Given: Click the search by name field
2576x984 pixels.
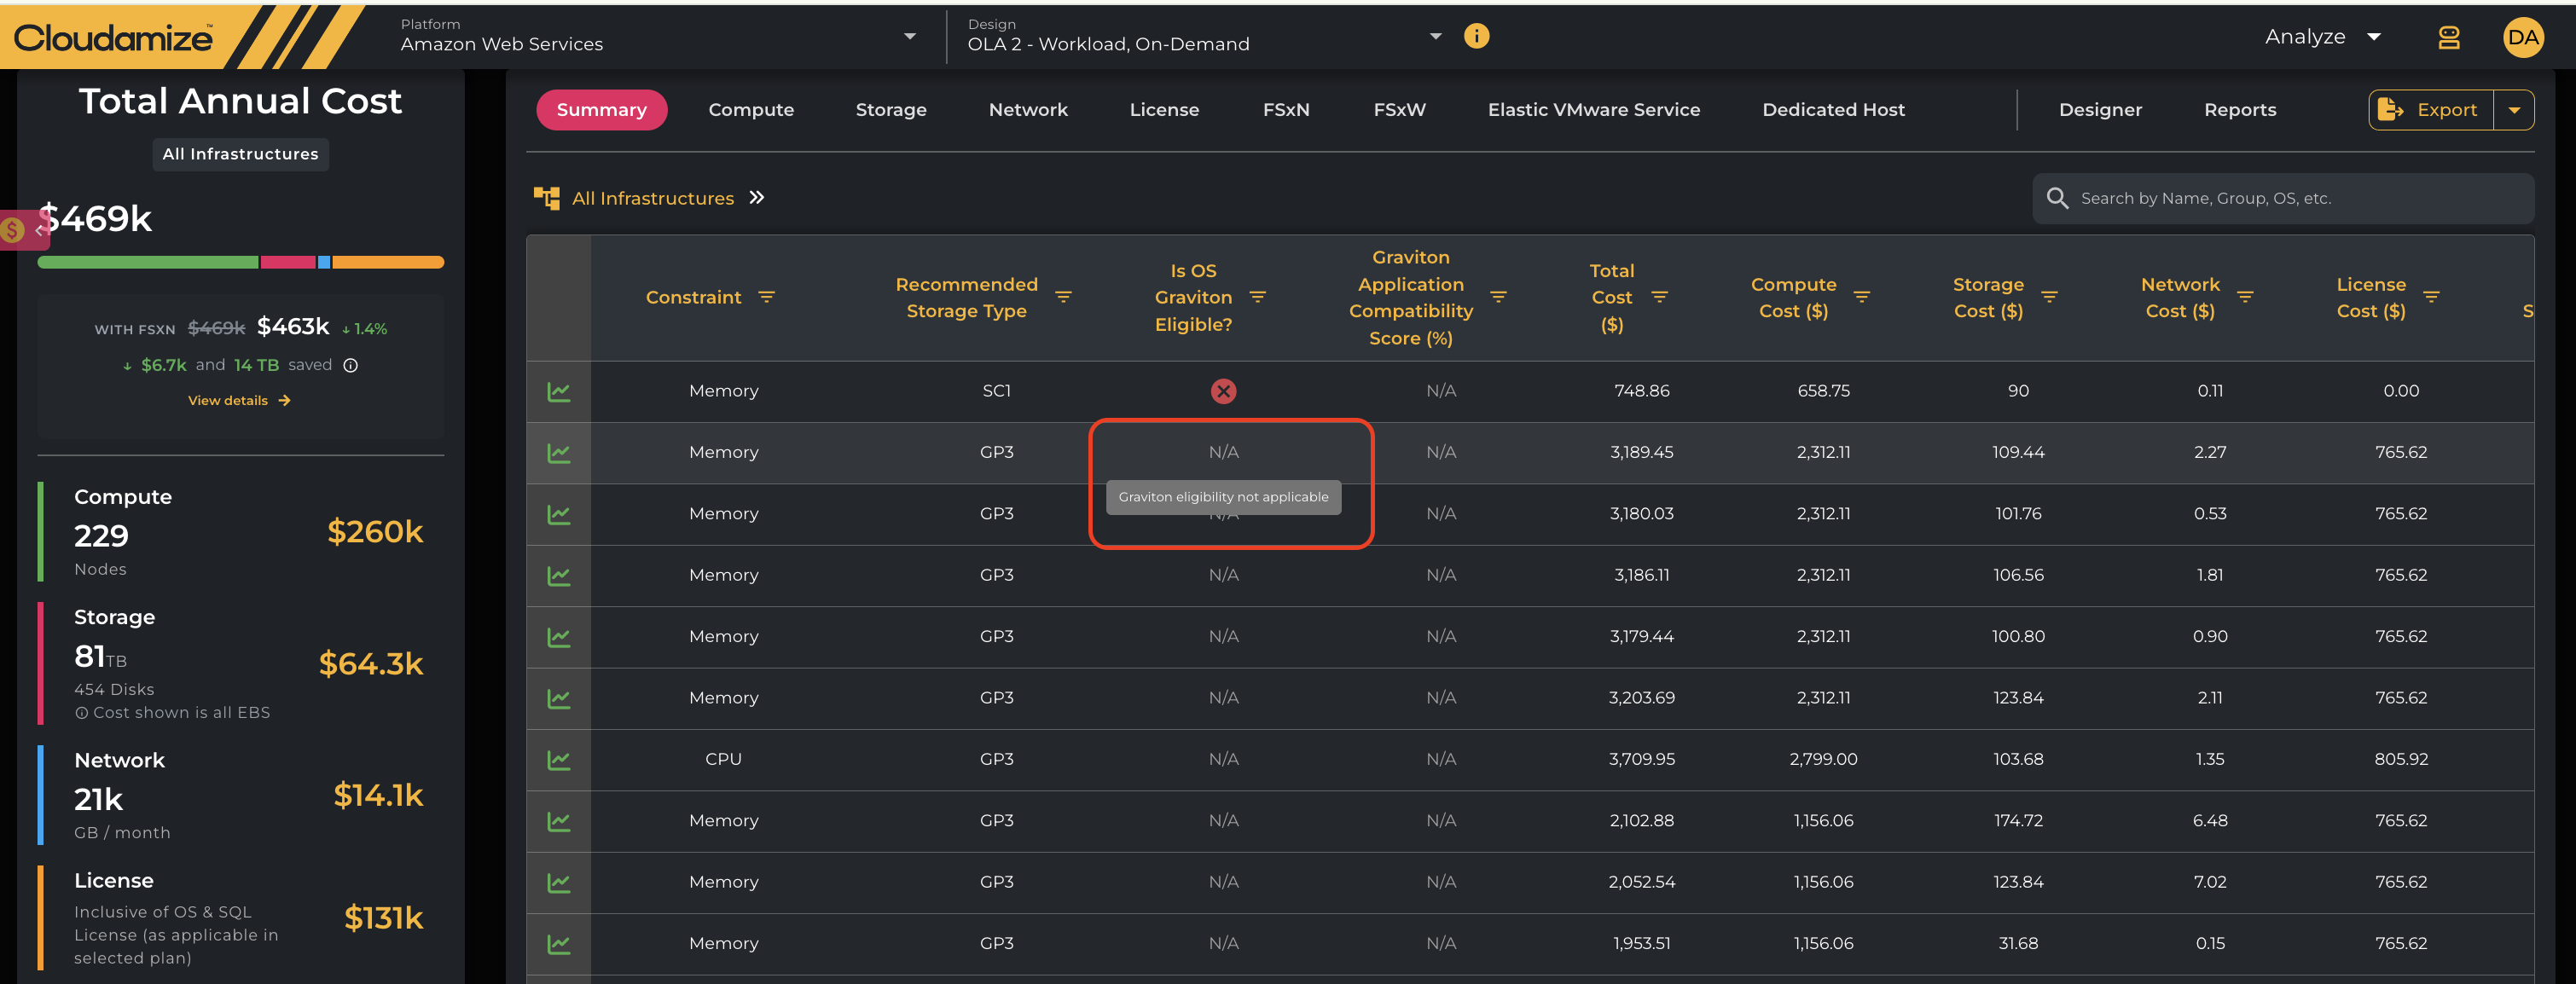Looking at the screenshot, I should click(2283, 198).
